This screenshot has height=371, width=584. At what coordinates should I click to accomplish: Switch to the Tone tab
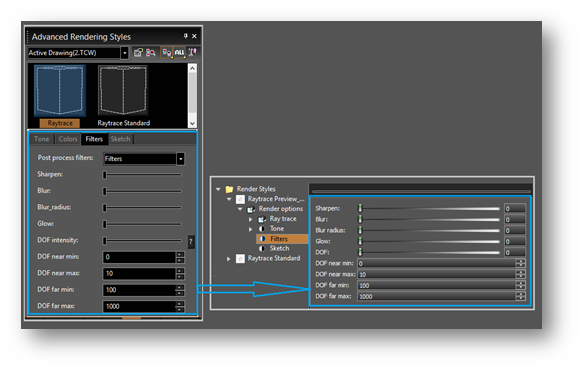(x=42, y=139)
